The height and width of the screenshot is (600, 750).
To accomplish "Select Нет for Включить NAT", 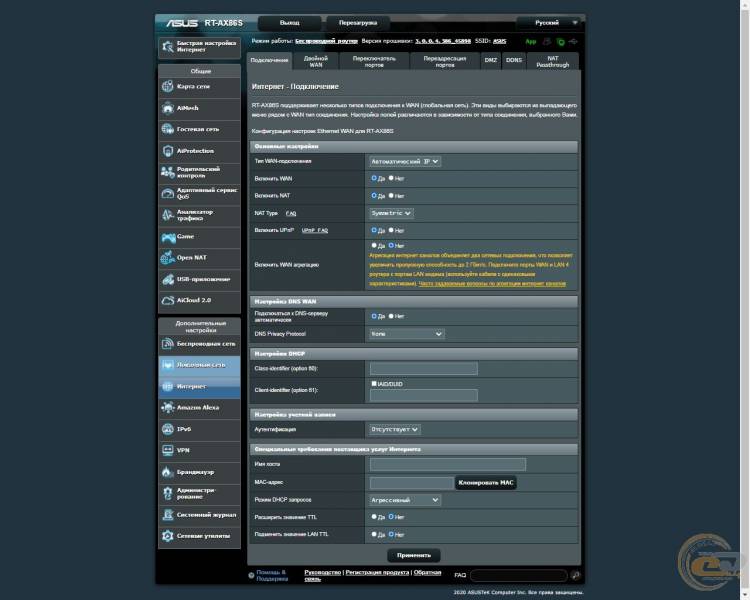I will 391,196.
